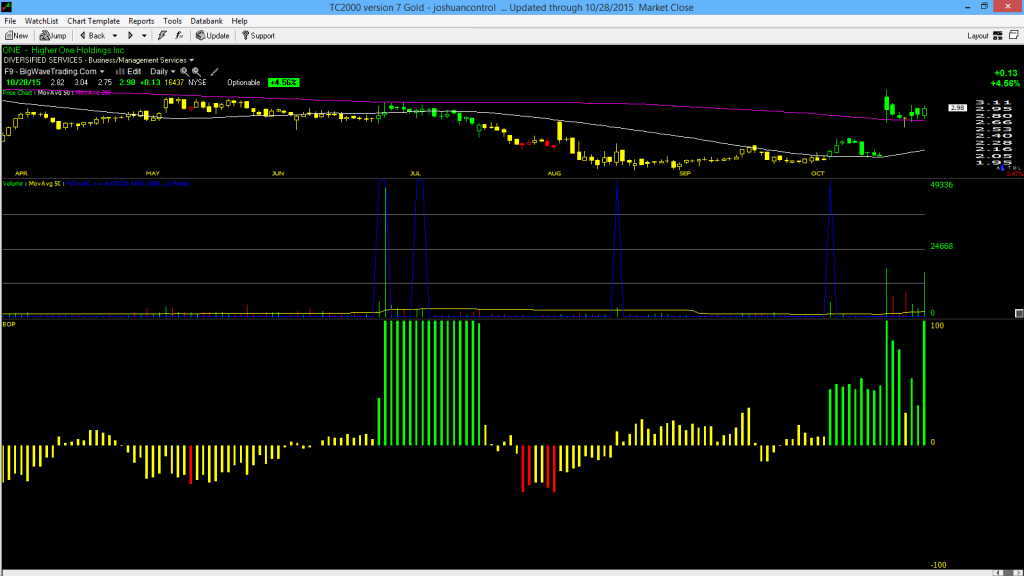Zoom out with second magnifier icon
The height and width of the screenshot is (576, 1024).
point(196,72)
